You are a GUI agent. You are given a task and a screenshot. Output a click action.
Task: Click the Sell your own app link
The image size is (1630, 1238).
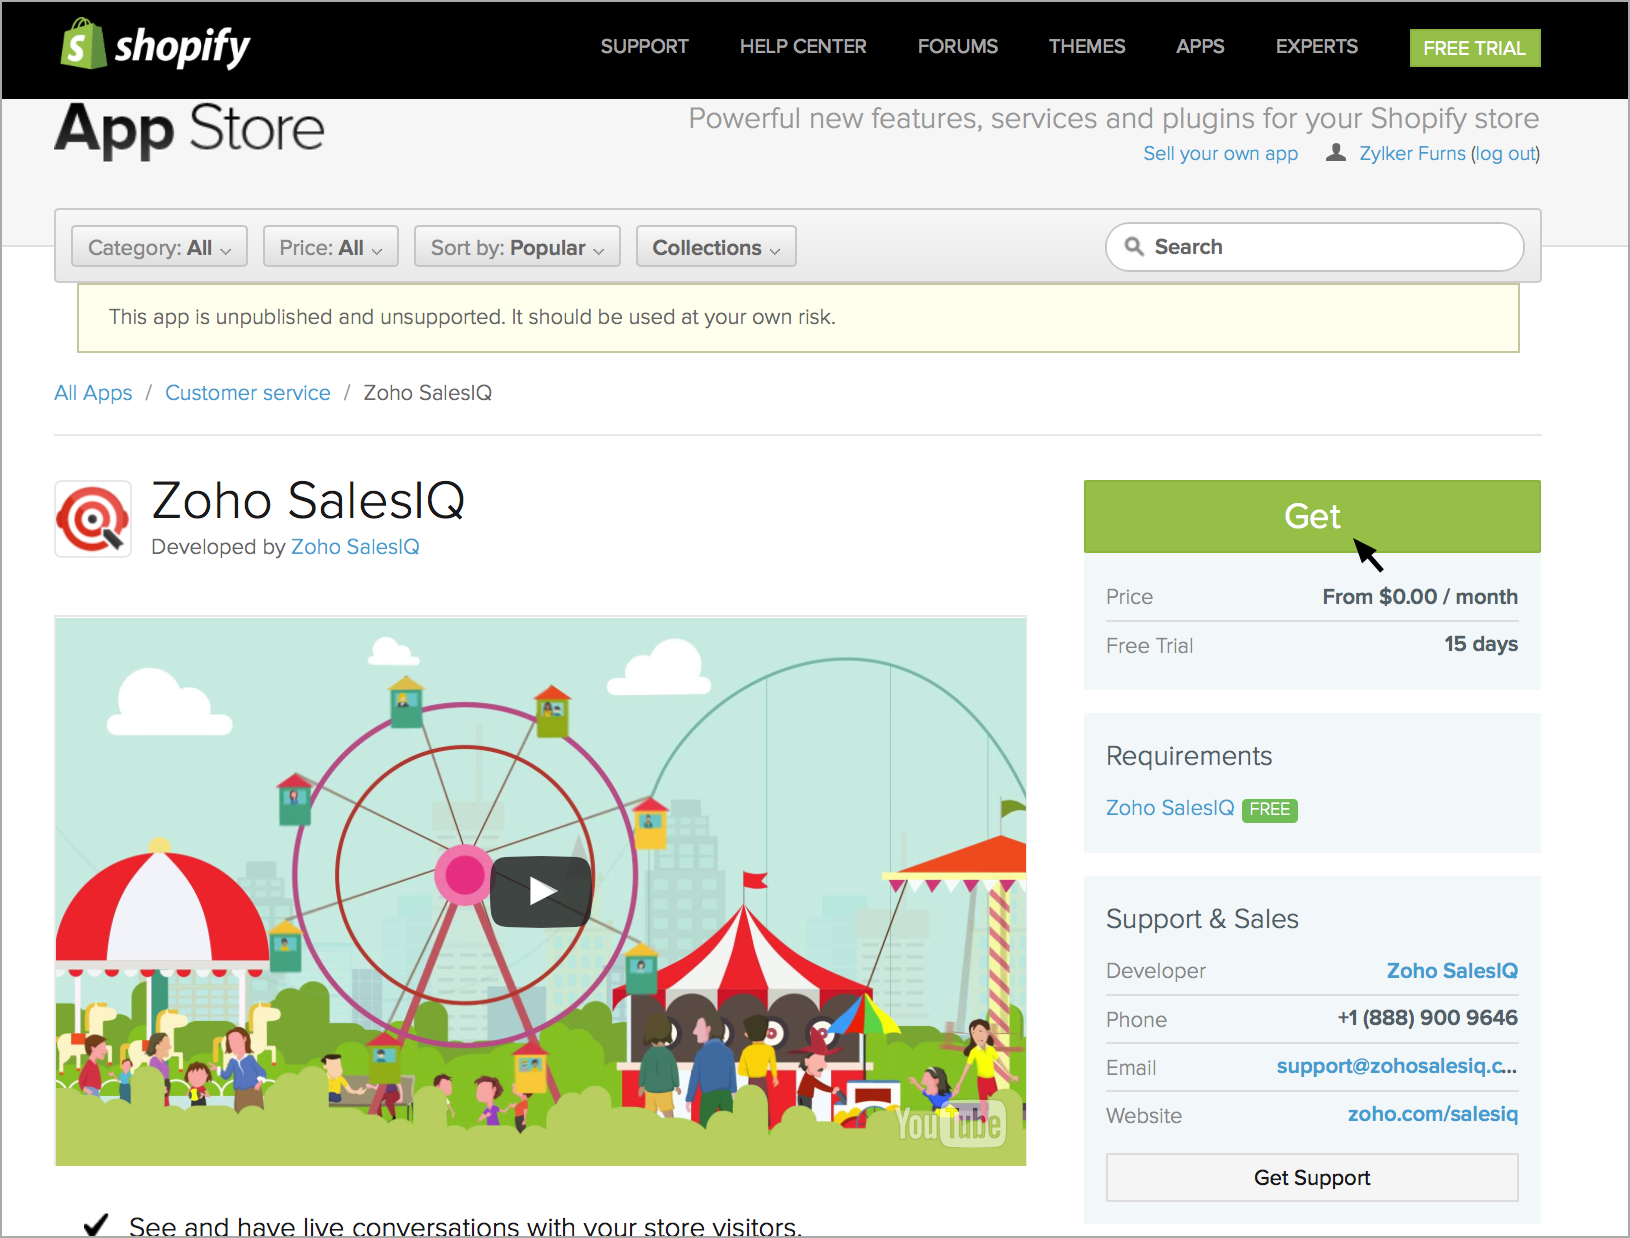tap(1220, 154)
